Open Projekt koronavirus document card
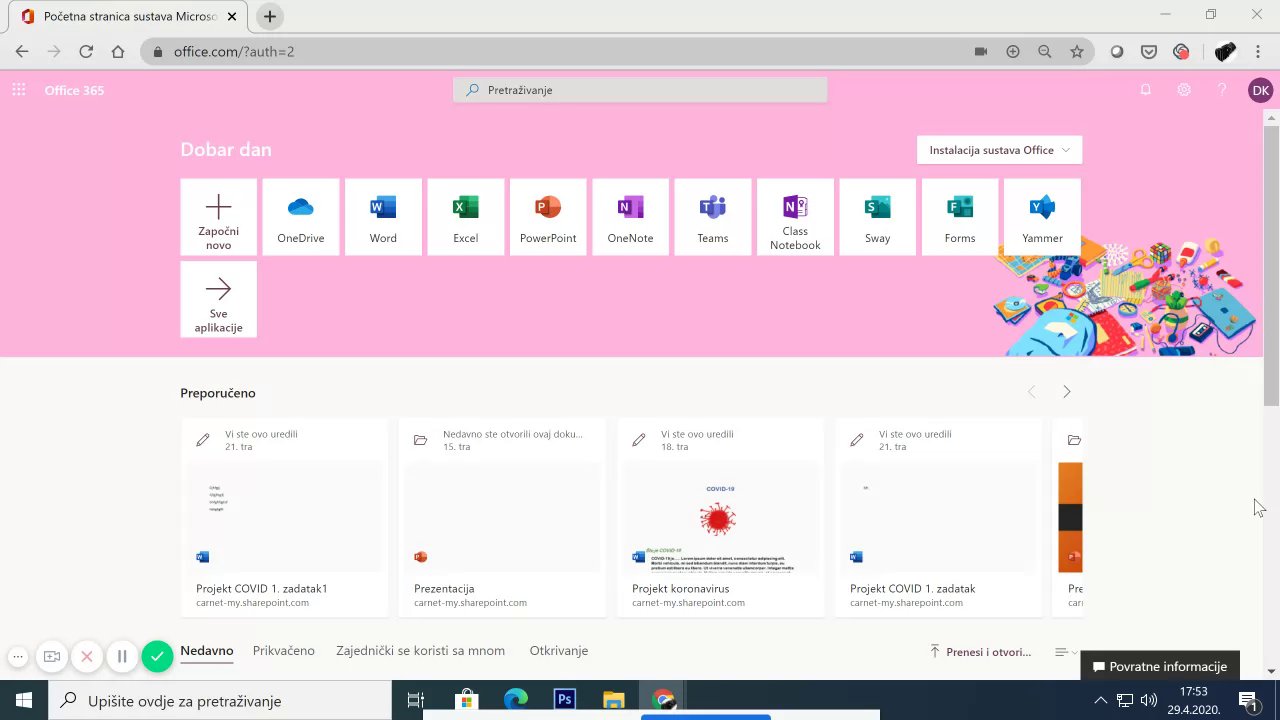1280x720 pixels. pyautogui.click(x=721, y=518)
